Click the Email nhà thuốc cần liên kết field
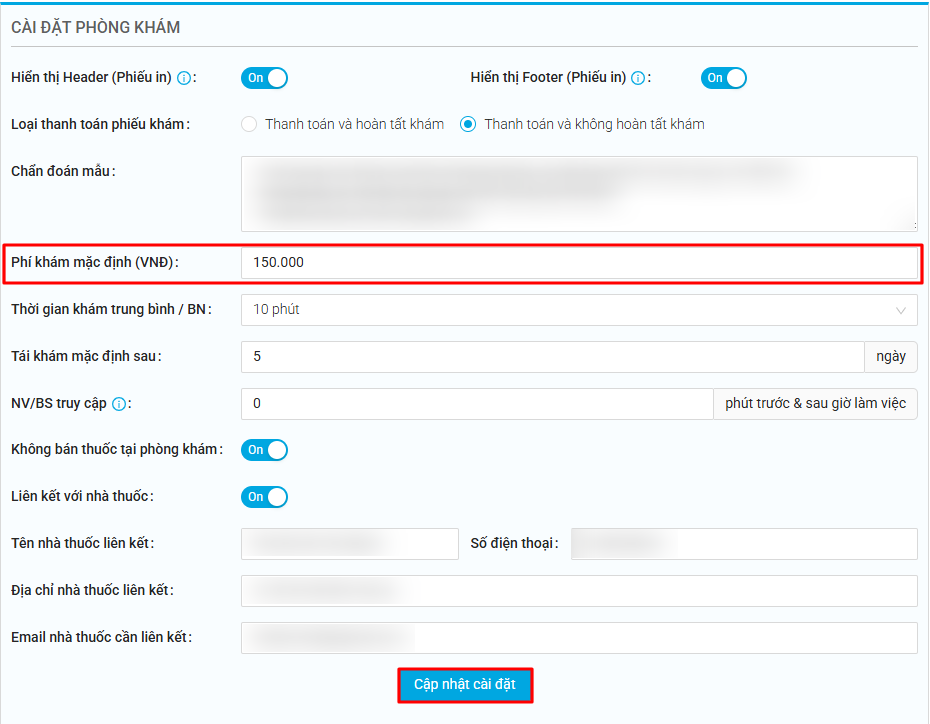The width and height of the screenshot is (930, 724). pyautogui.click(x=579, y=638)
